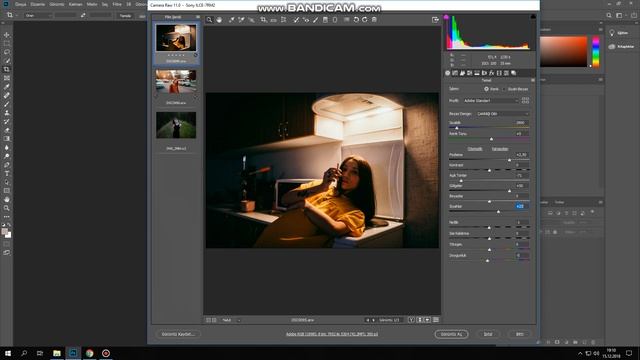Viewport: 640px width, 360px height.
Task: Select the Siyah Beyaz treatment radio button
Action: [504, 89]
